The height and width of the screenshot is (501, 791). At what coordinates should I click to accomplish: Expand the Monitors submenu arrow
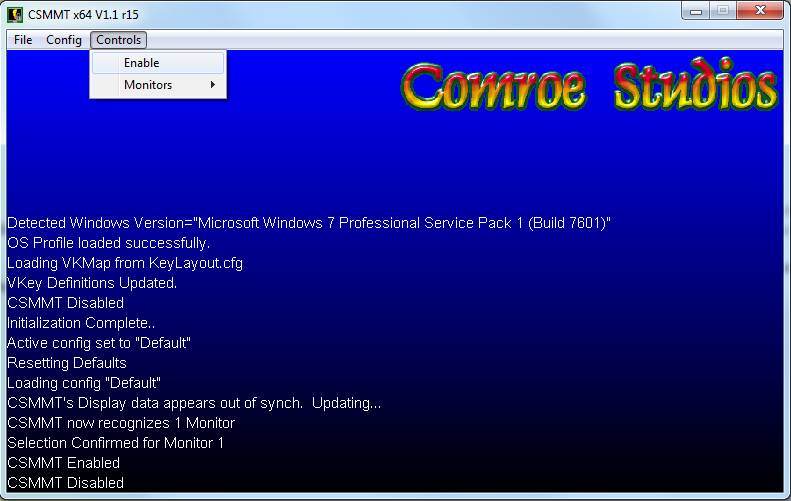pos(213,85)
